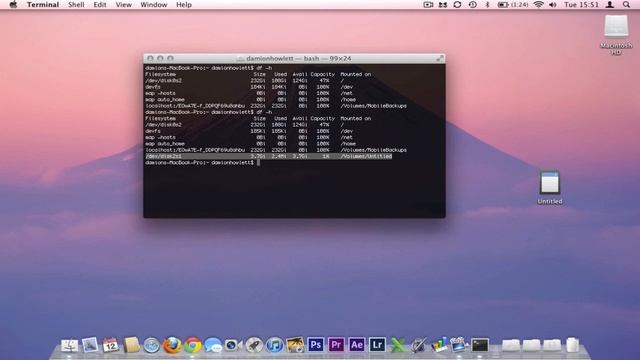The width and height of the screenshot is (640, 360).
Task: Launch Lightroom (Lr) from the dock
Action: click(377, 345)
